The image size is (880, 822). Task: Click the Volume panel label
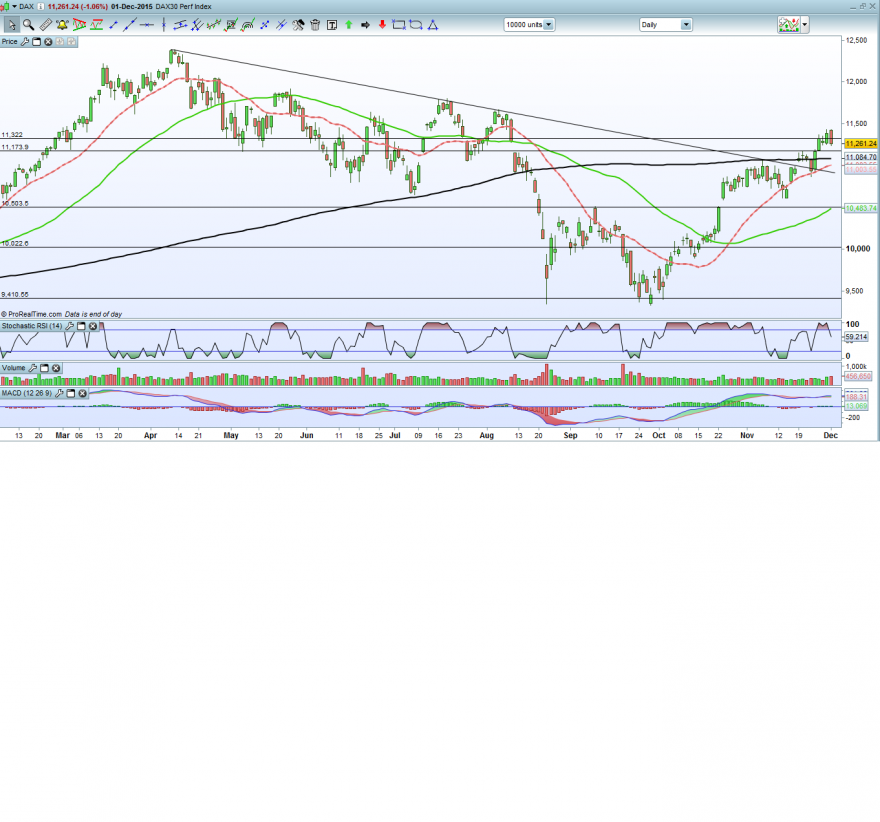pyautogui.click(x=13, y=368)
